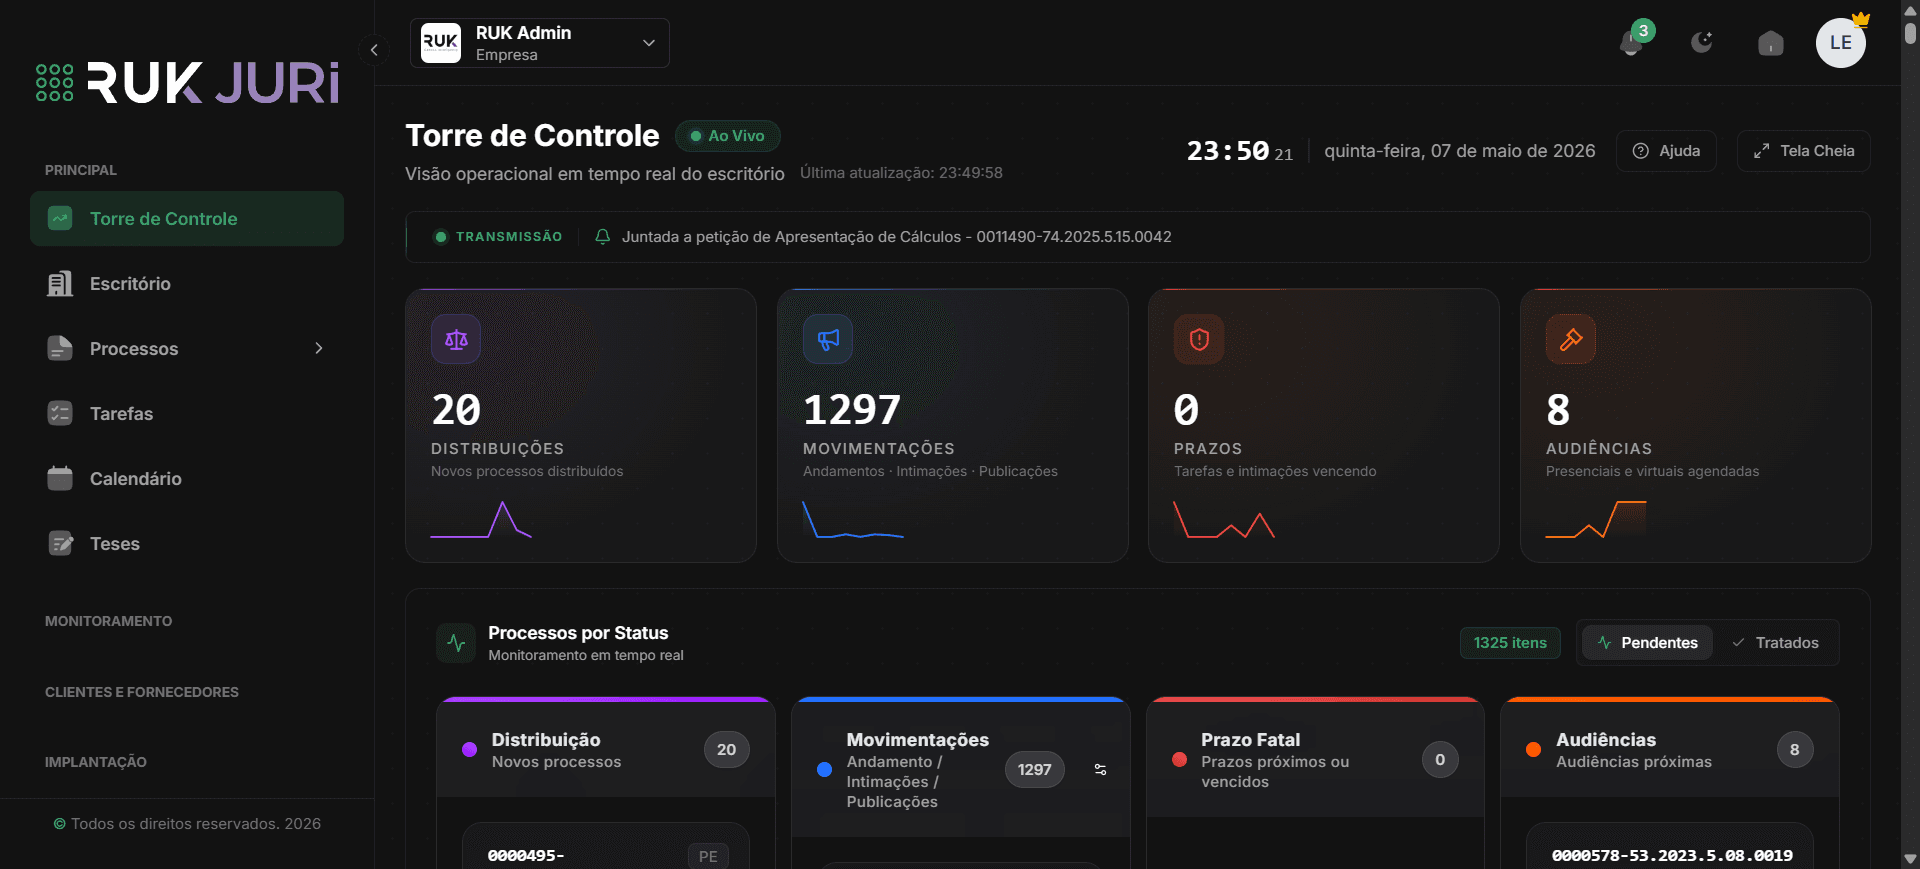Open the Prazos summary card
The height and width of the screenshot is (869, 1920).
[1324, 426]
